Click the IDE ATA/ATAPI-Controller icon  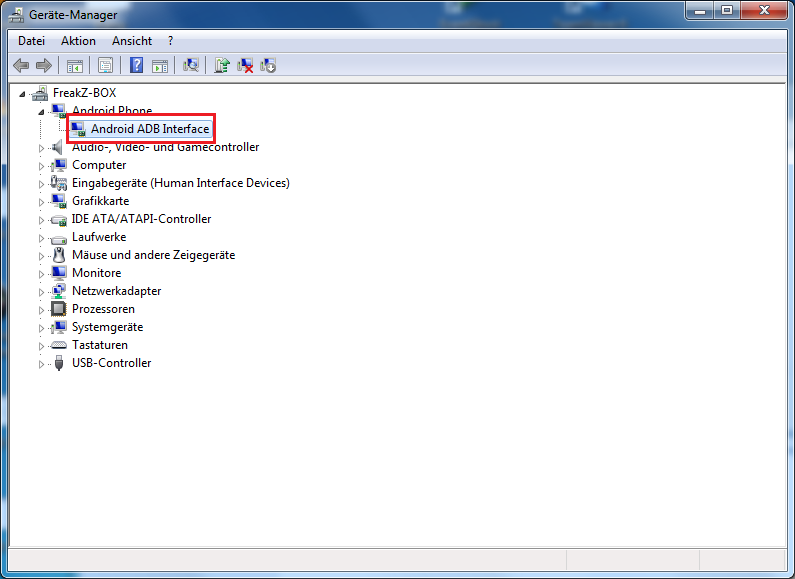click(59, 220)
